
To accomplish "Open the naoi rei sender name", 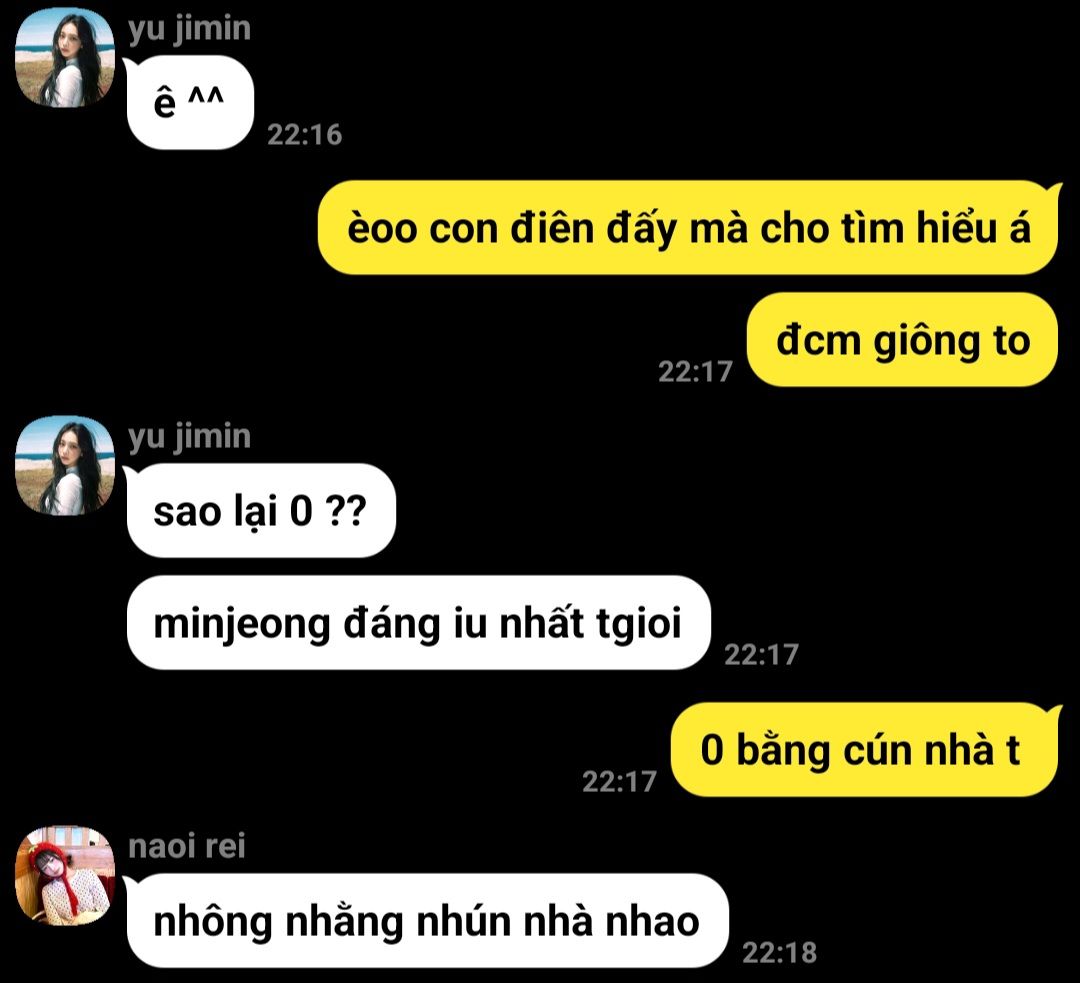I will [187, 846].
